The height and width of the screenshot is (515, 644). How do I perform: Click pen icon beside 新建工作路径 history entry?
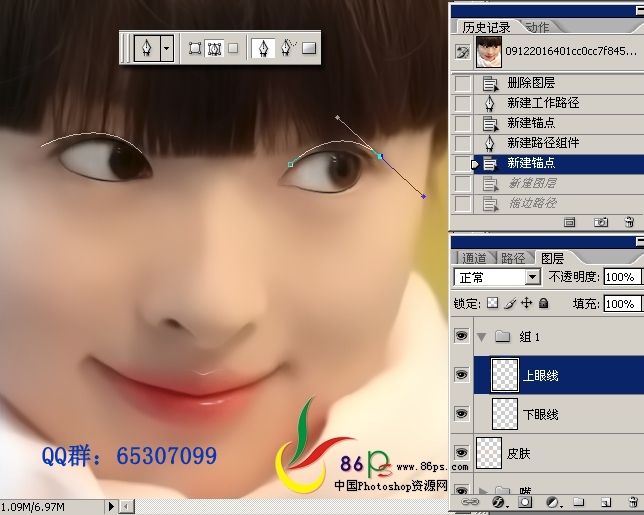pos(489,103)
